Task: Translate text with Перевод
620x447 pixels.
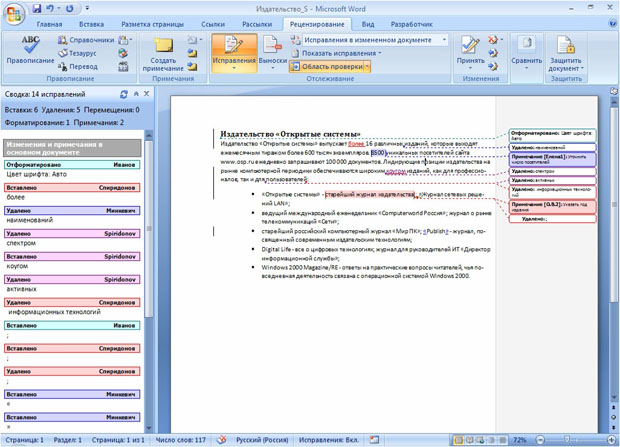Action: (x=78, y=66)
